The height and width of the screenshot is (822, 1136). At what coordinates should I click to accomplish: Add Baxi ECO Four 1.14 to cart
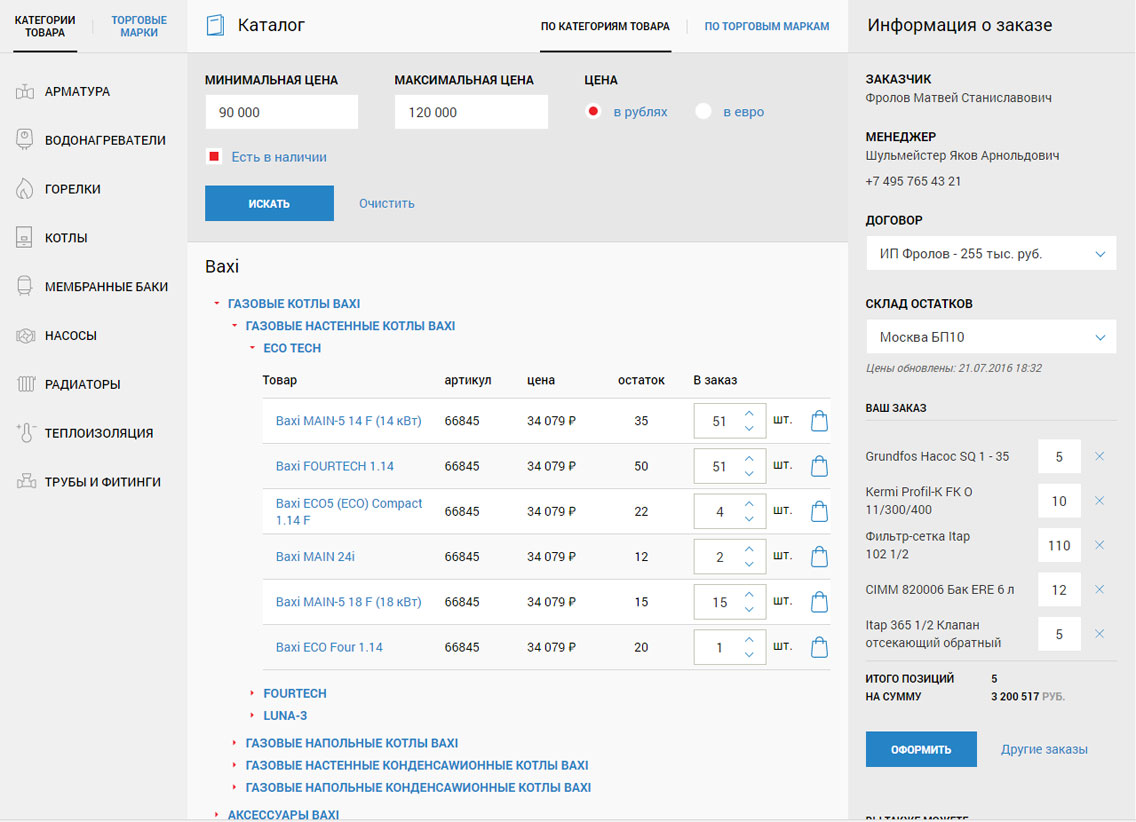click(819, 647)
